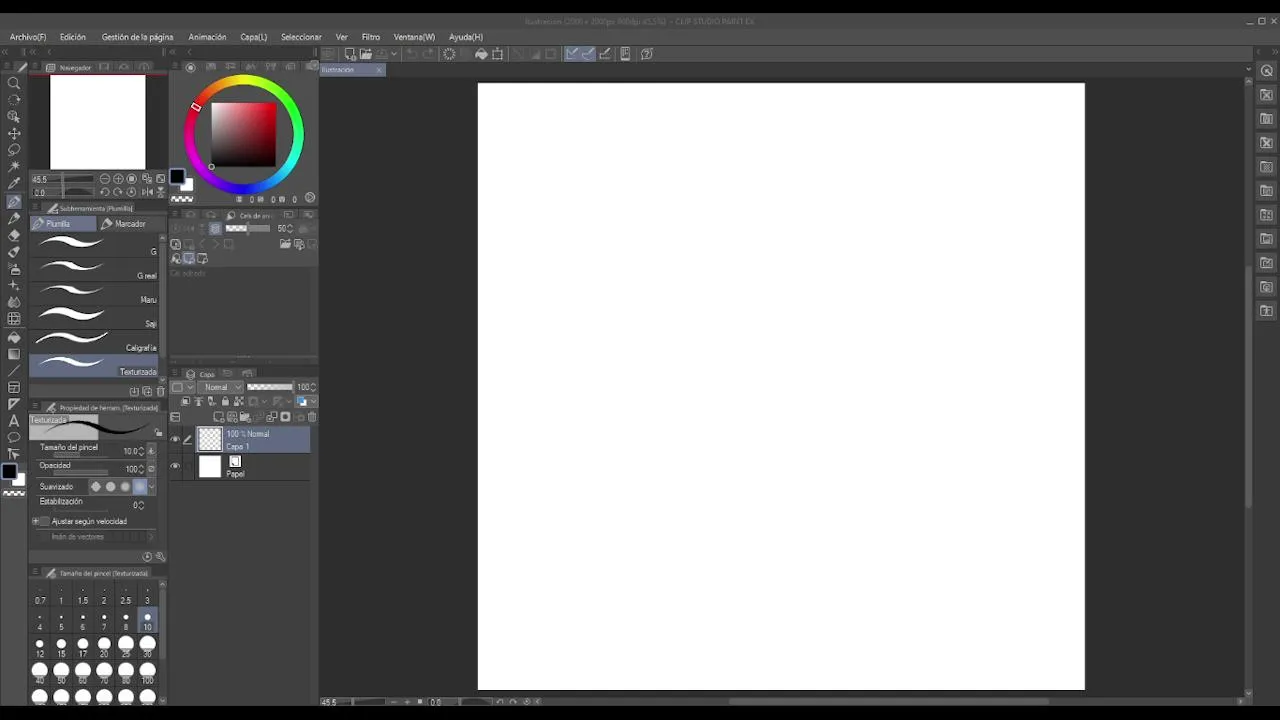The height and width of the screenshot is (720, 1280).
Task: Click the main black color swatch near wheel
Action: click(x=177, y=177)
